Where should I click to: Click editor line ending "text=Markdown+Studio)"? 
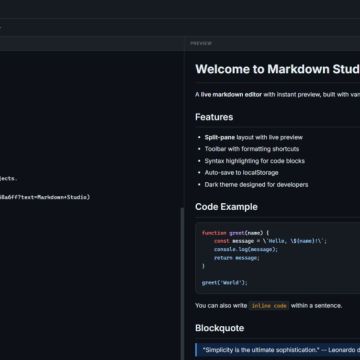tap(45, 197)
